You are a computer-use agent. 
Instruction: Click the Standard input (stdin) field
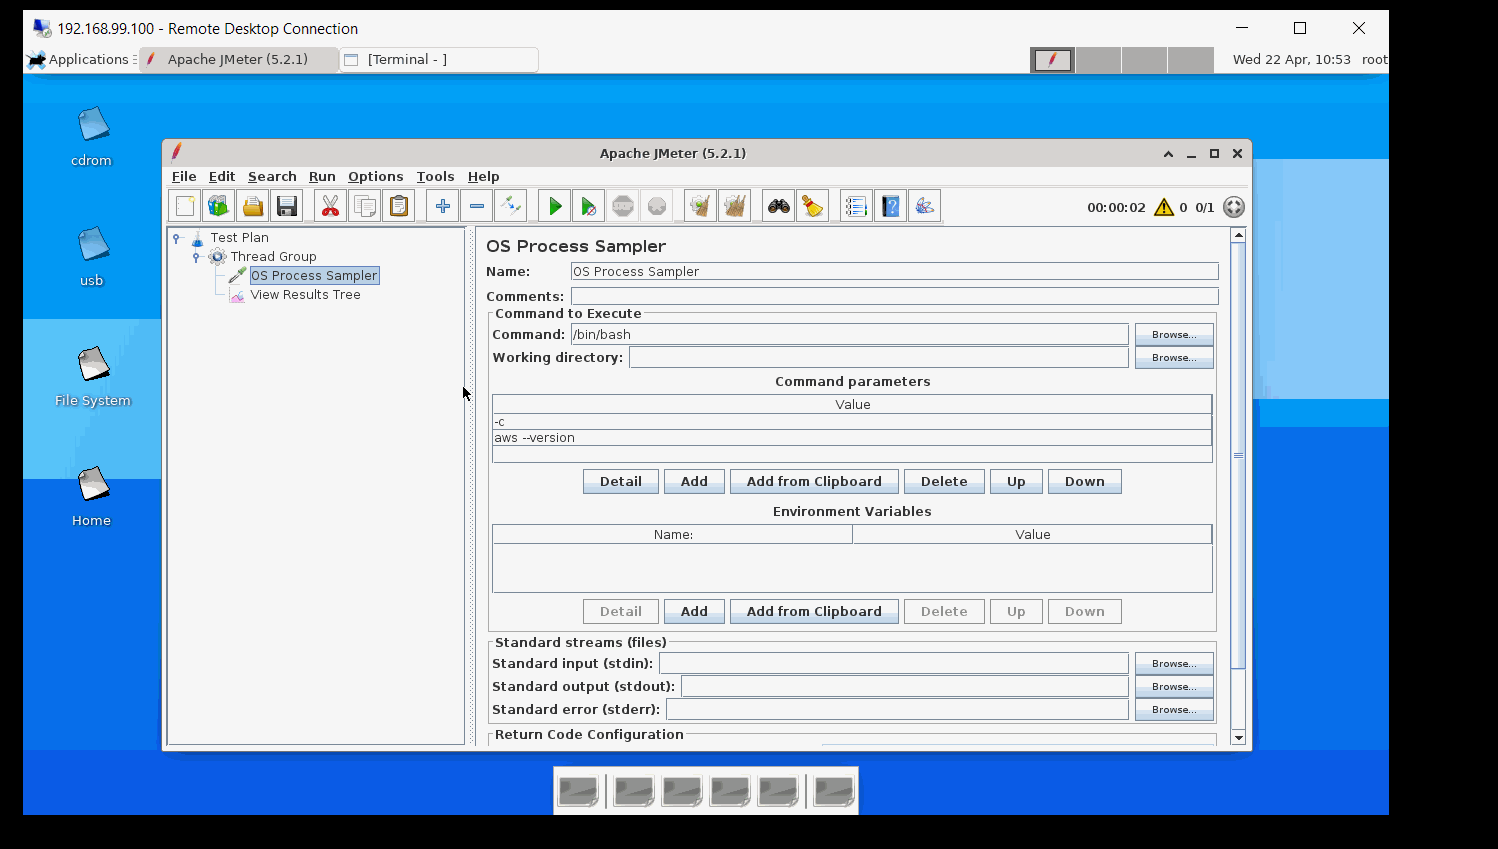(894, 663)
